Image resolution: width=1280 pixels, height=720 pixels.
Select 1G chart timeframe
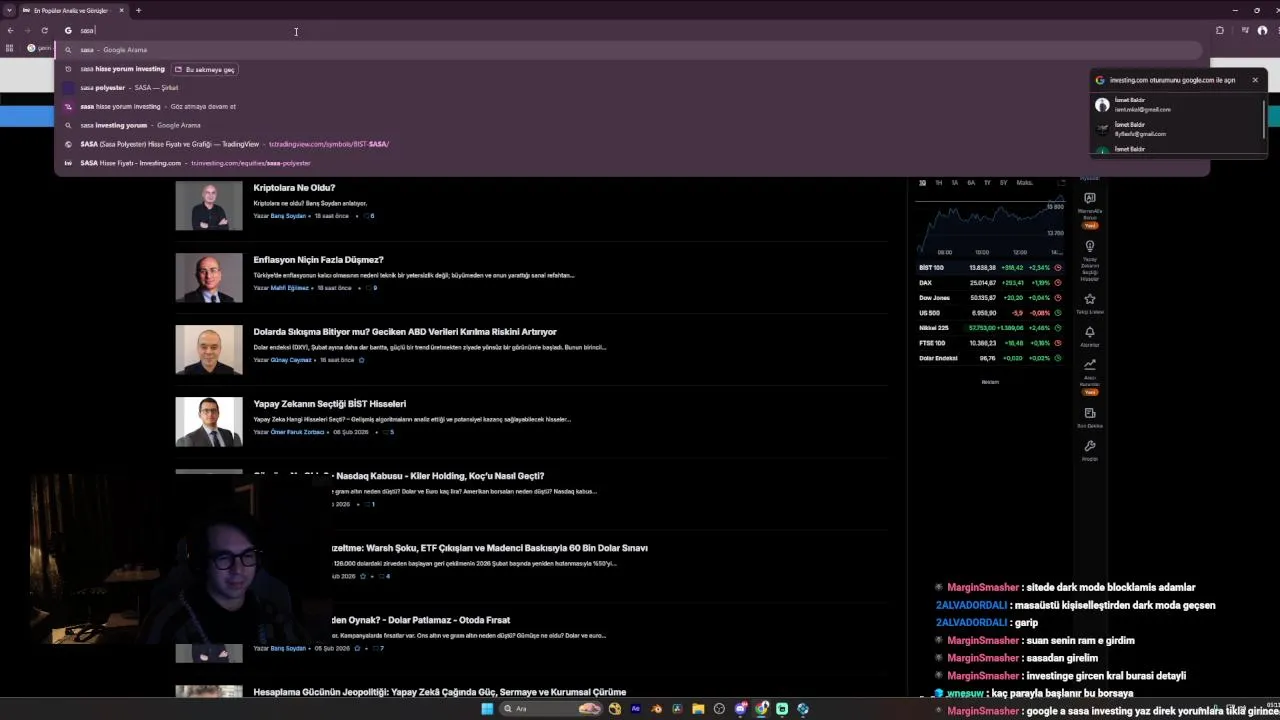coord(922,183)
